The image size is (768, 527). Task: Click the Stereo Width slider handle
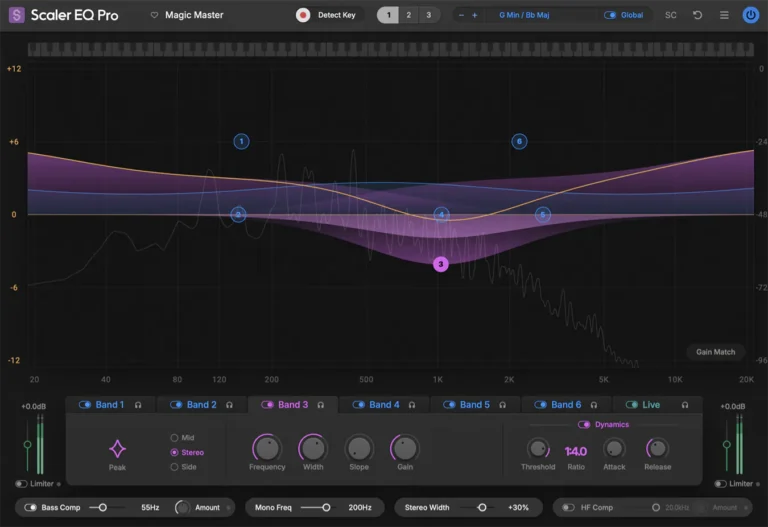point(482,507)
